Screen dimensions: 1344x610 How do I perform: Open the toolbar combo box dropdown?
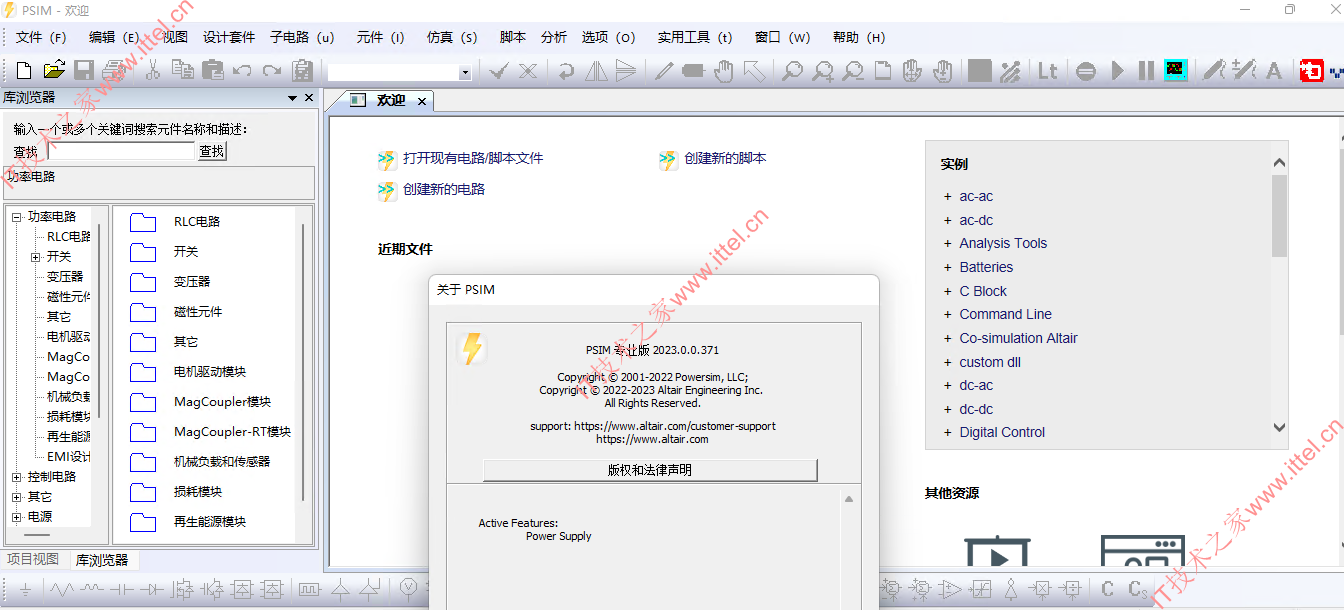(465, 73)
